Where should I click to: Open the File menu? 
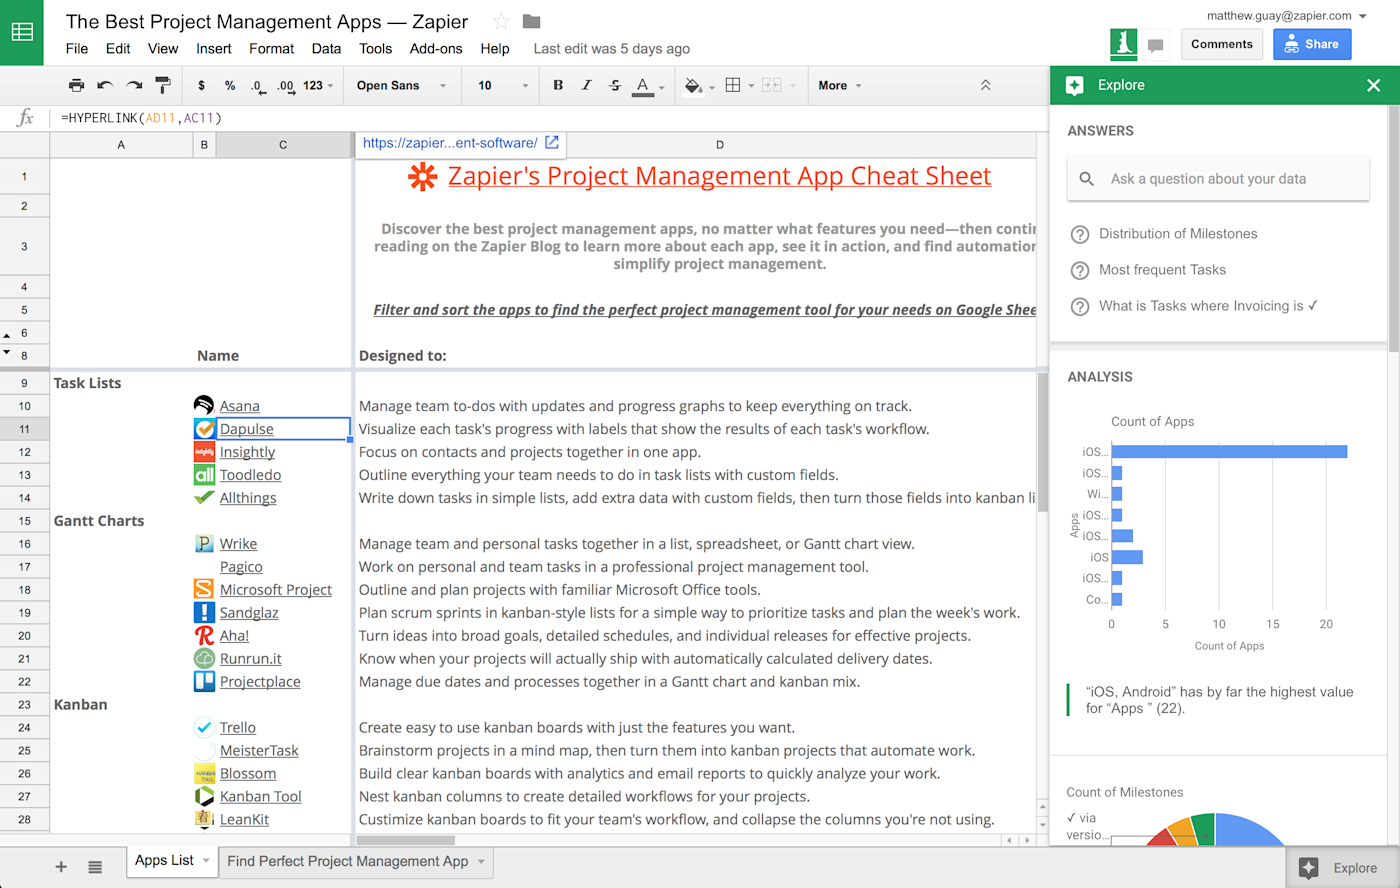pyautogui.click(x=77, y=48)
